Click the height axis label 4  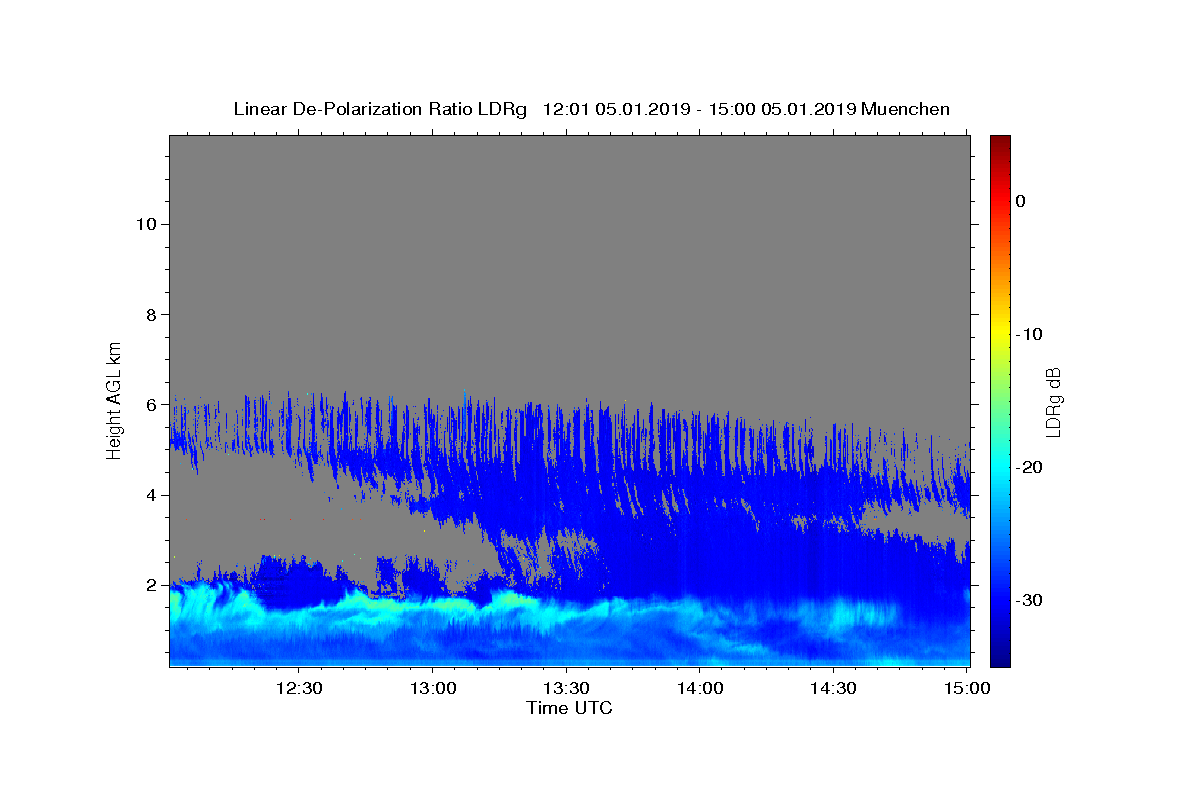pyautogui.click(x=150, y=495)
